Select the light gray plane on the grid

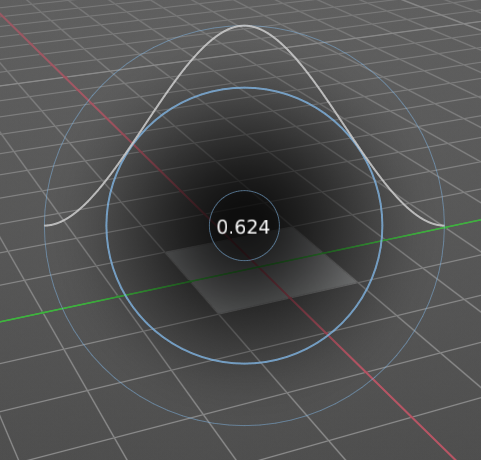click(262, 271)
